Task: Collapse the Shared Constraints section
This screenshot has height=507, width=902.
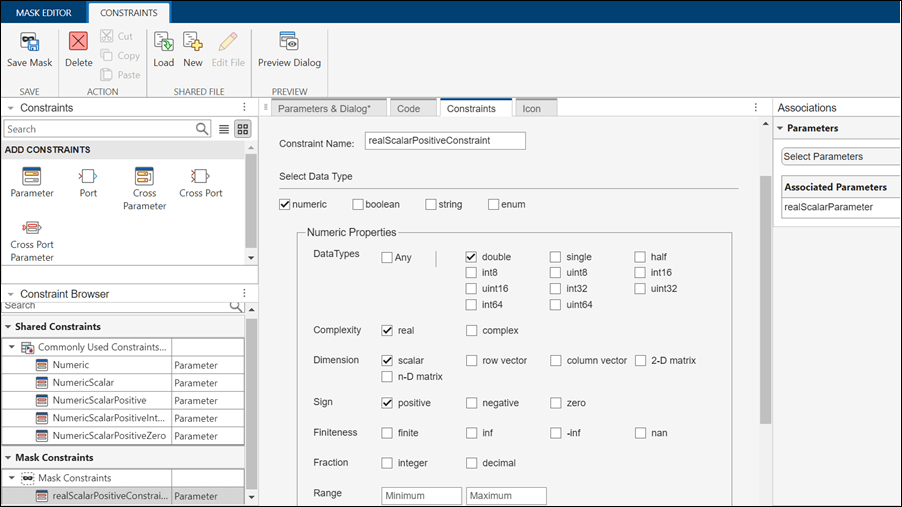Action: [8, 326]
